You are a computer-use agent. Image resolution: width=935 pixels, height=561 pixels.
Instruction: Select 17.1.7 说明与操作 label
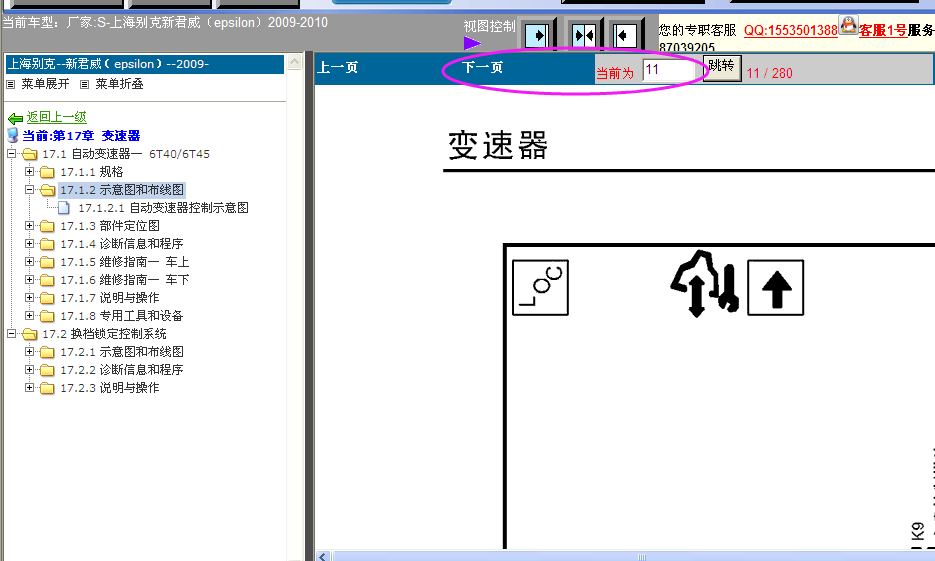(x=110, y=297)
